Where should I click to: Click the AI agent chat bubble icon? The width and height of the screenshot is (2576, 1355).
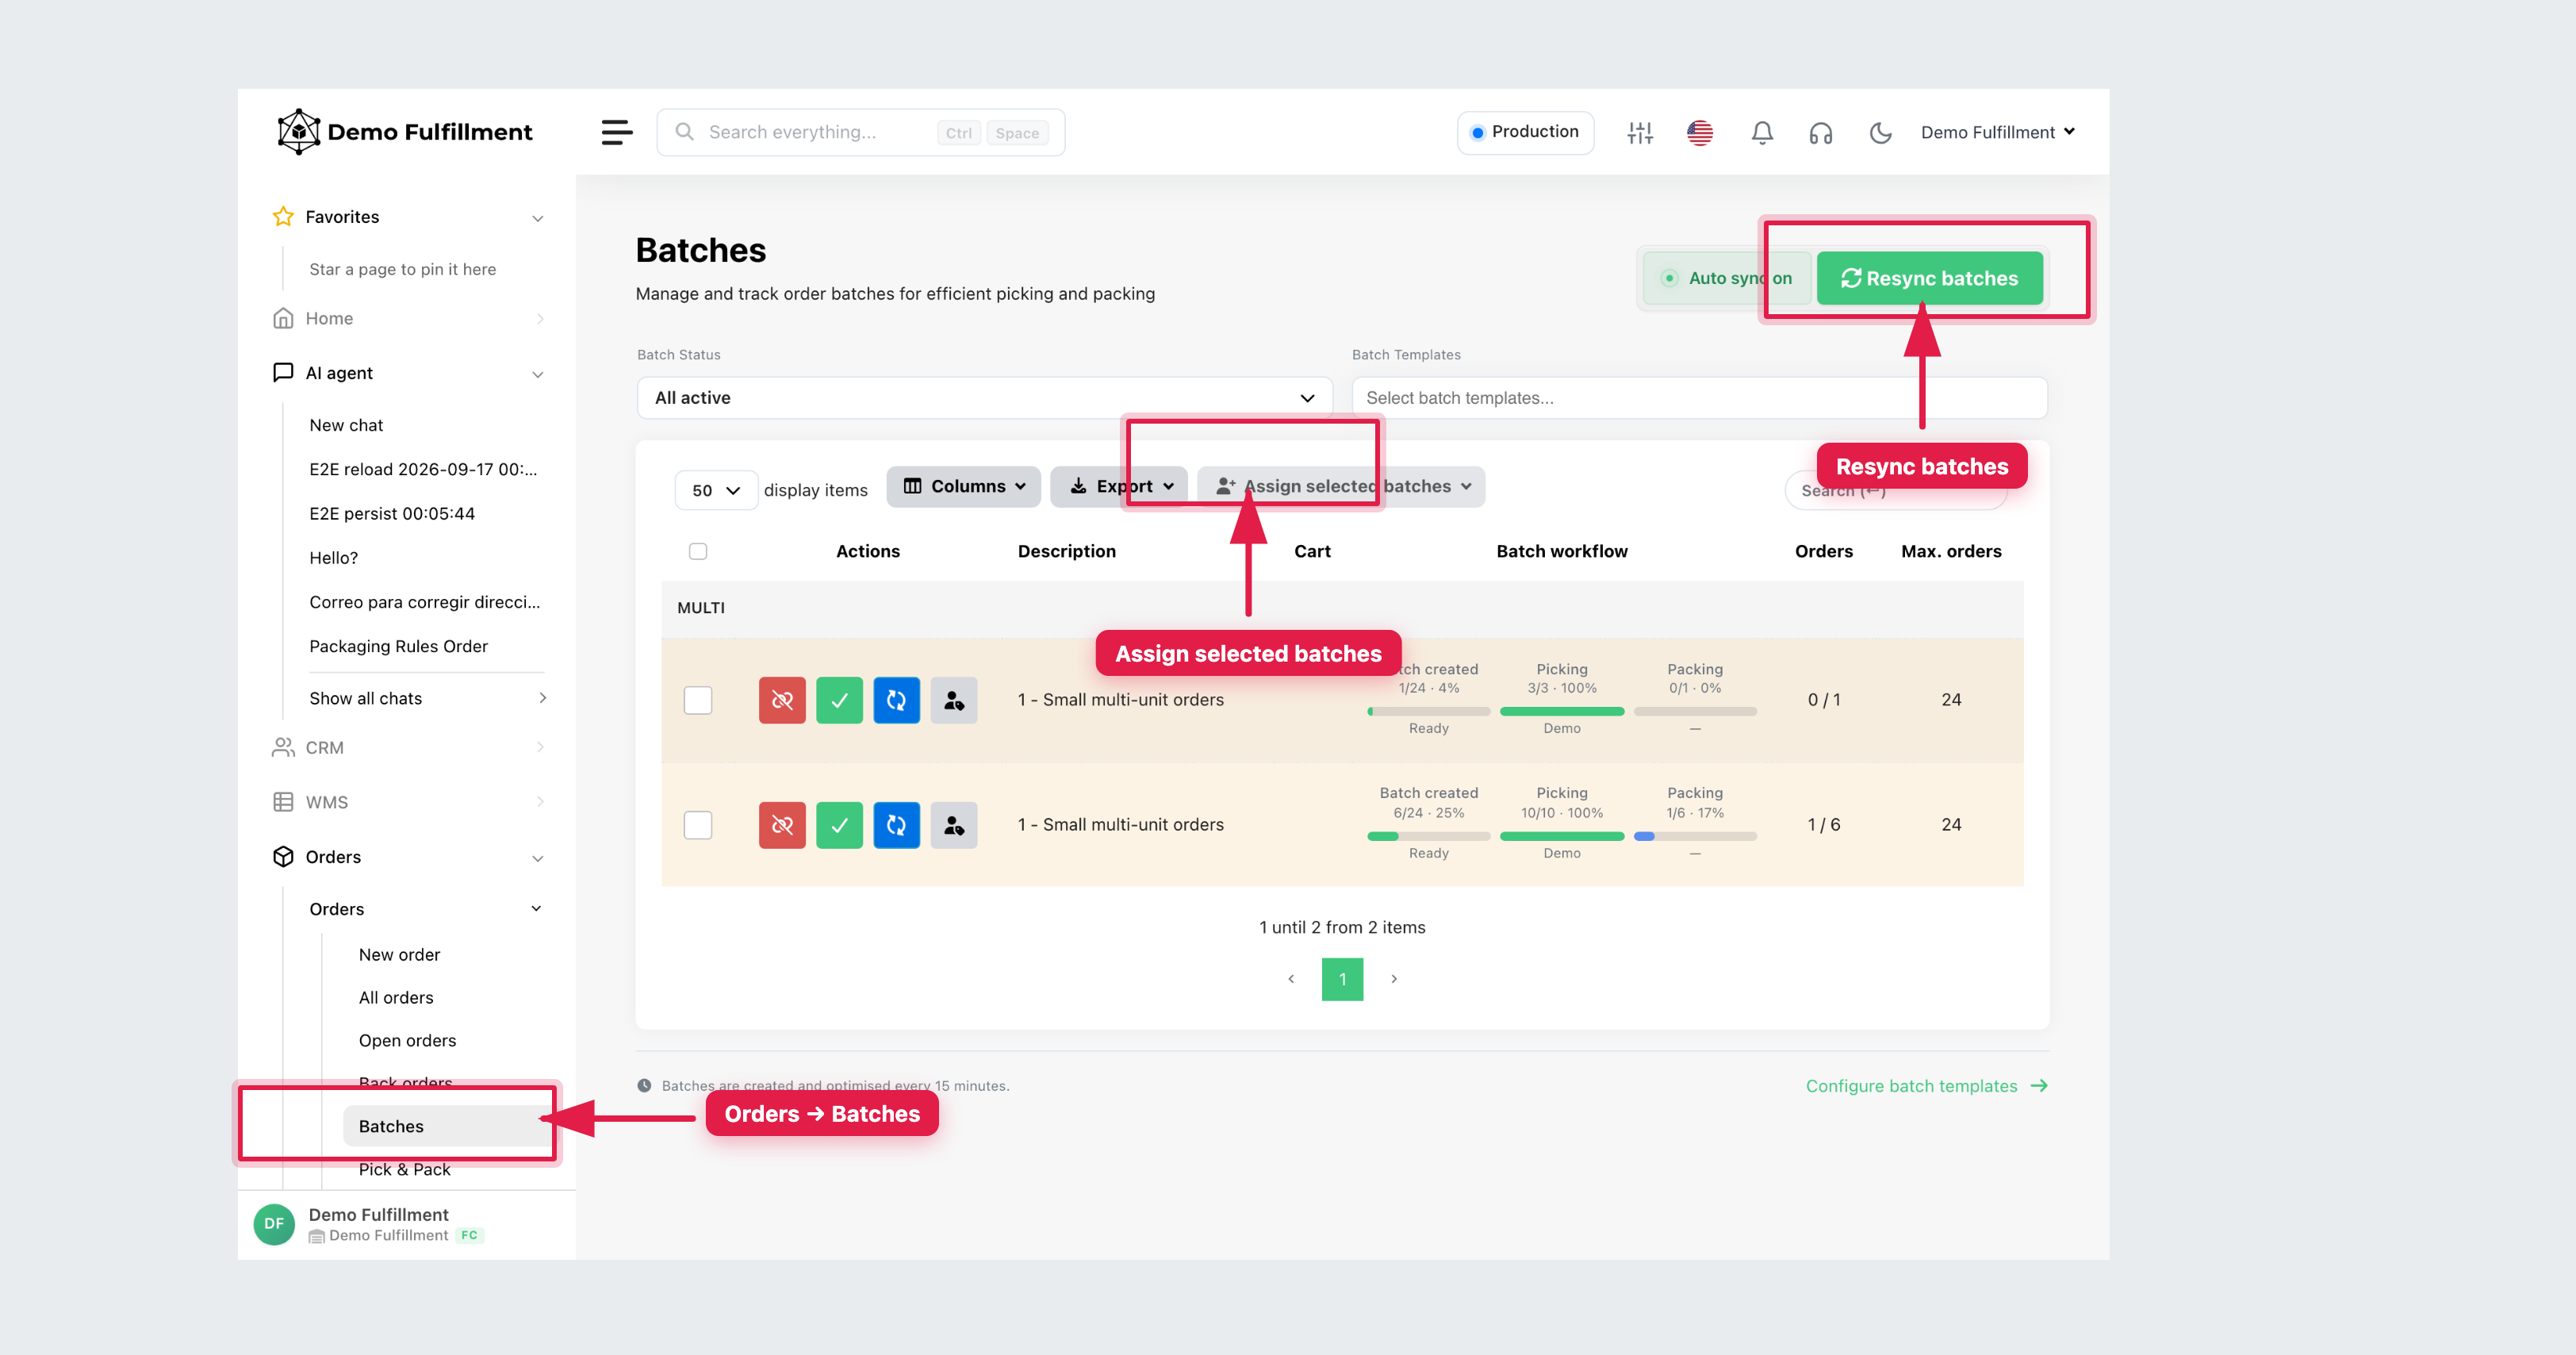tap(283, 373)
